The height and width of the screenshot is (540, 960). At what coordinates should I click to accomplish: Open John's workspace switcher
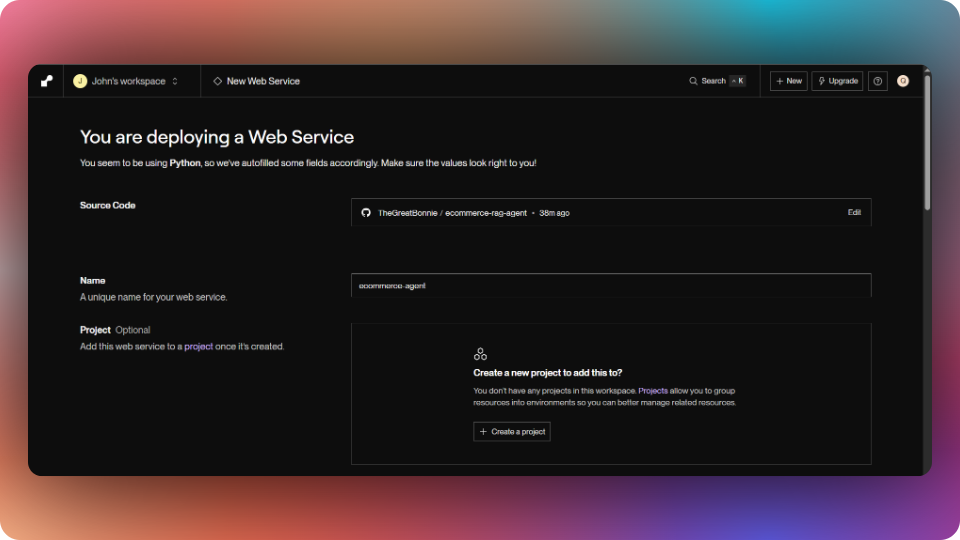(x=127, y=81)
